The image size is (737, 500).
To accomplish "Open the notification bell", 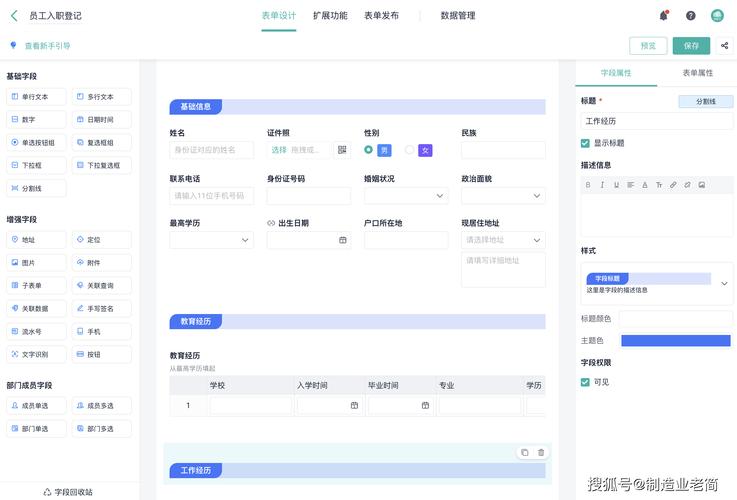I will (664, 16).
